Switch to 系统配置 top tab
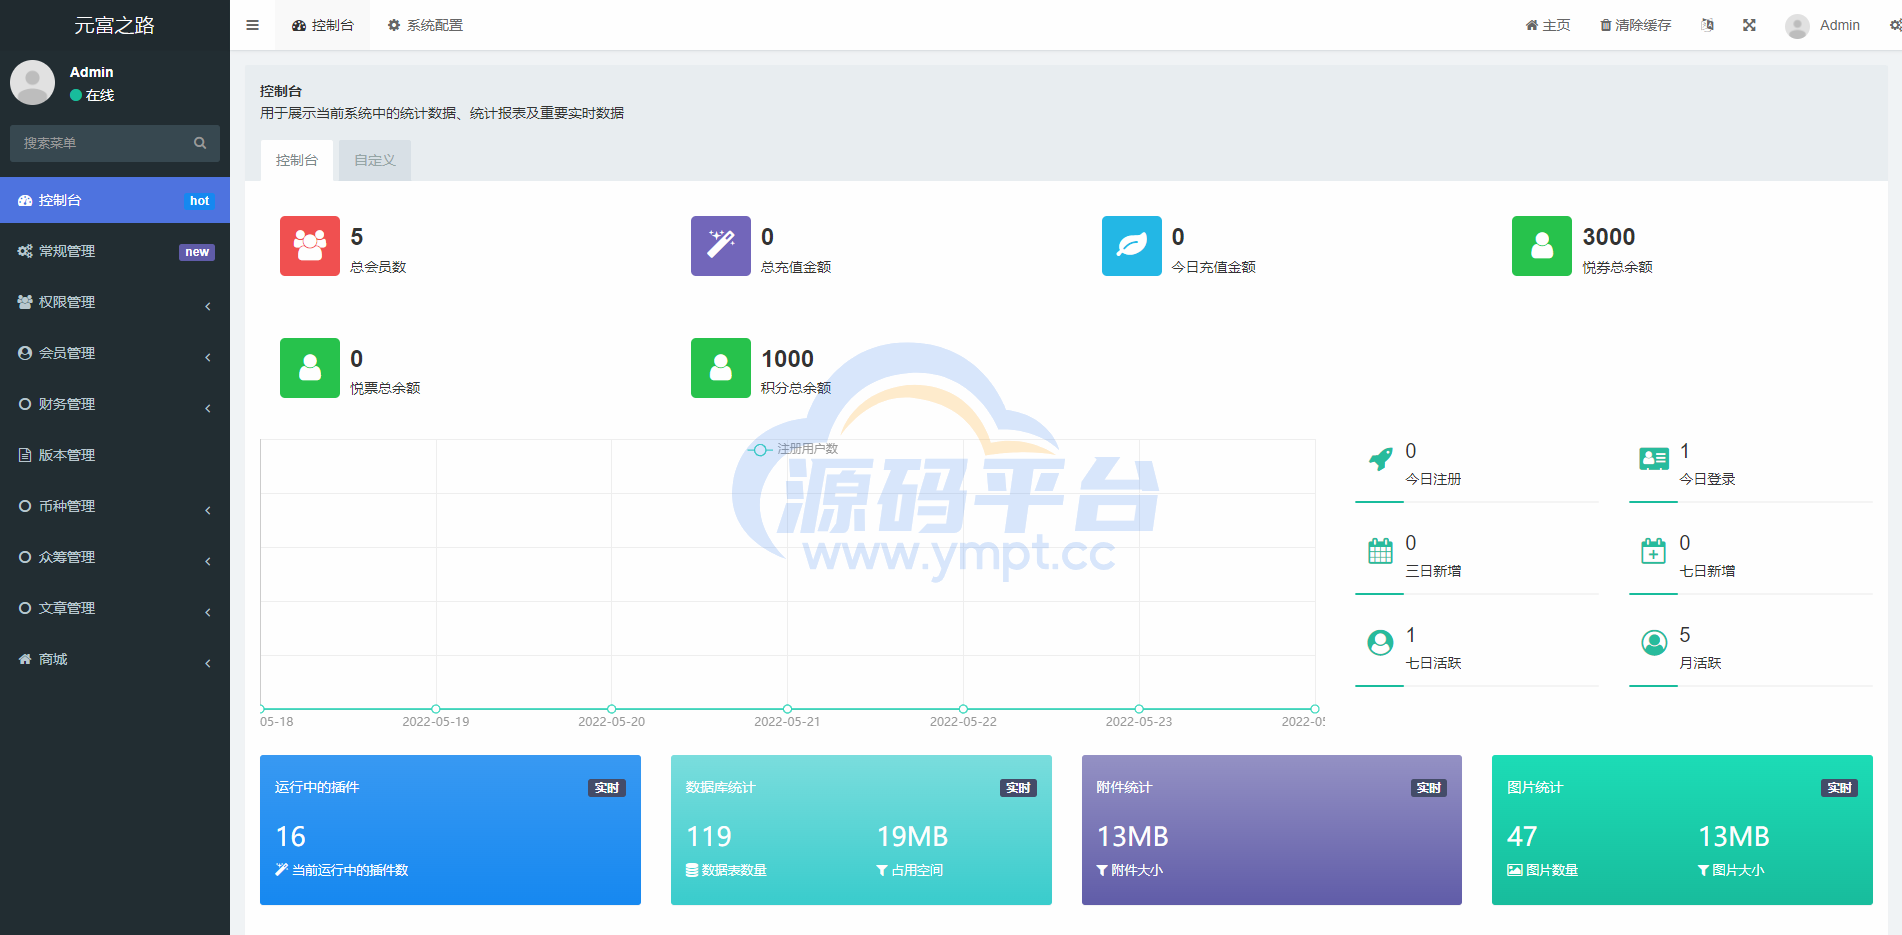 point(425,25)
